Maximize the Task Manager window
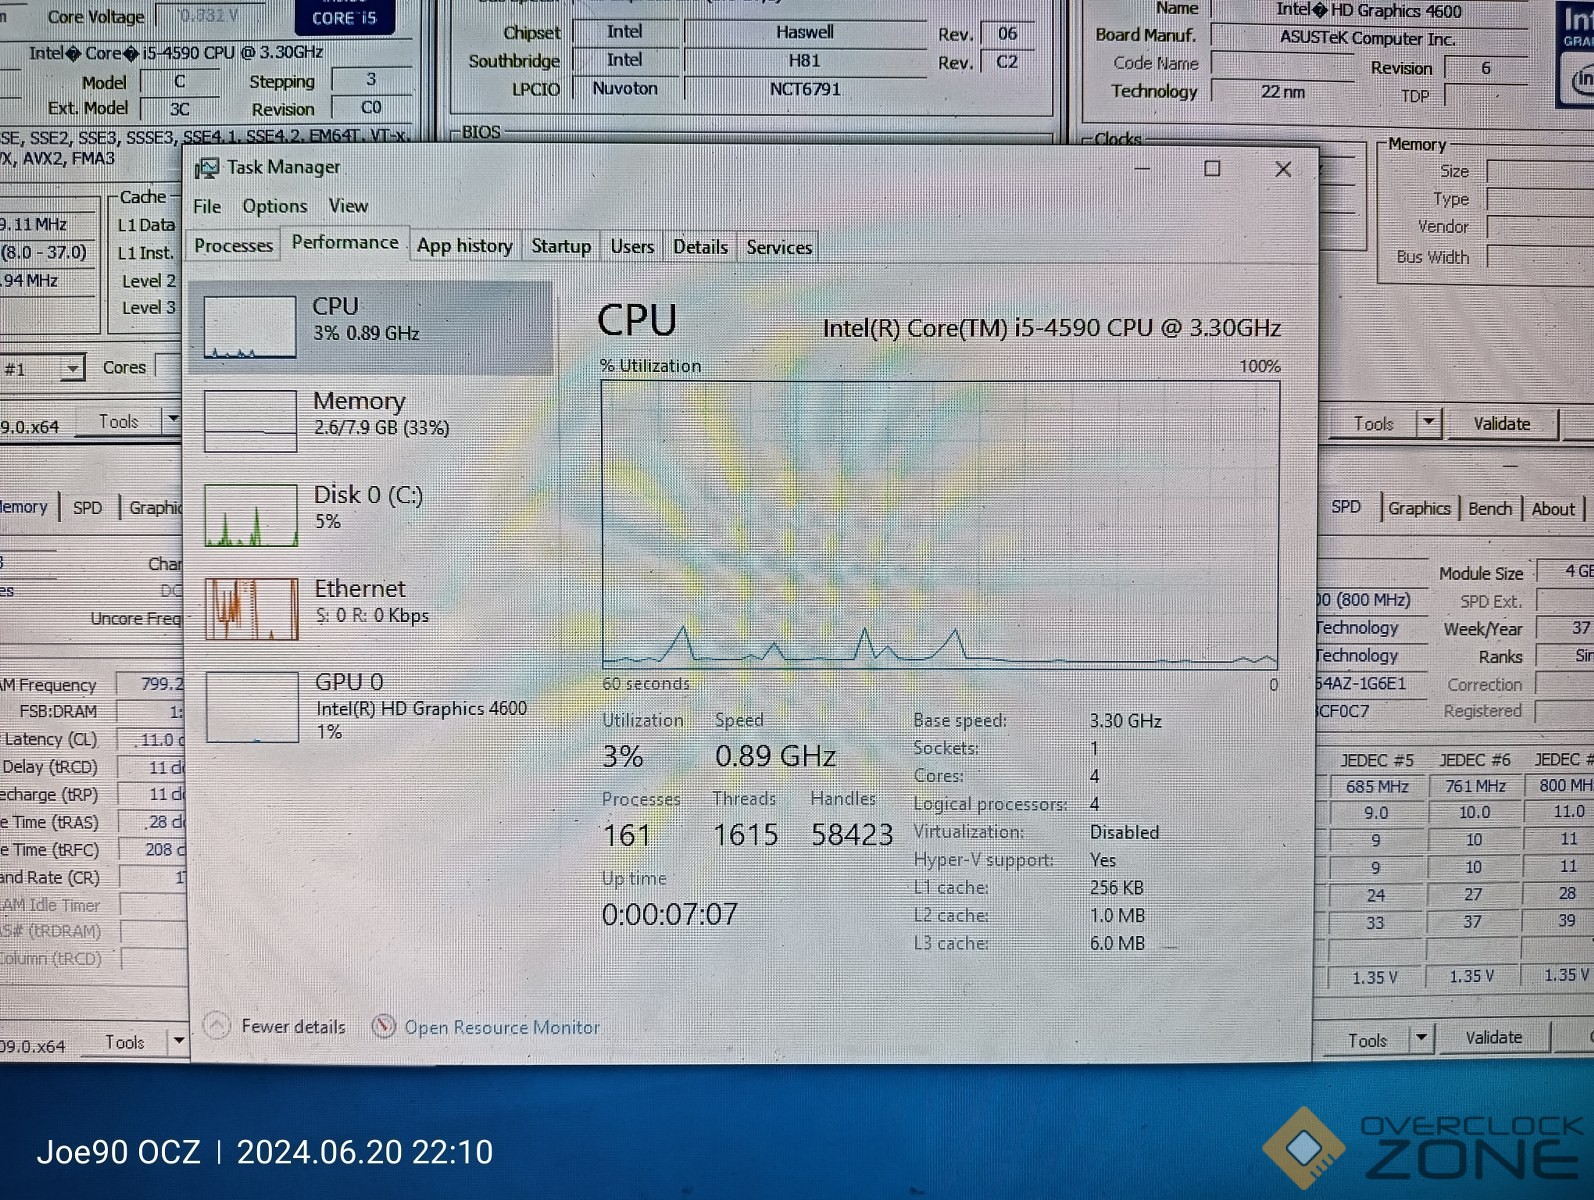 1212,169
